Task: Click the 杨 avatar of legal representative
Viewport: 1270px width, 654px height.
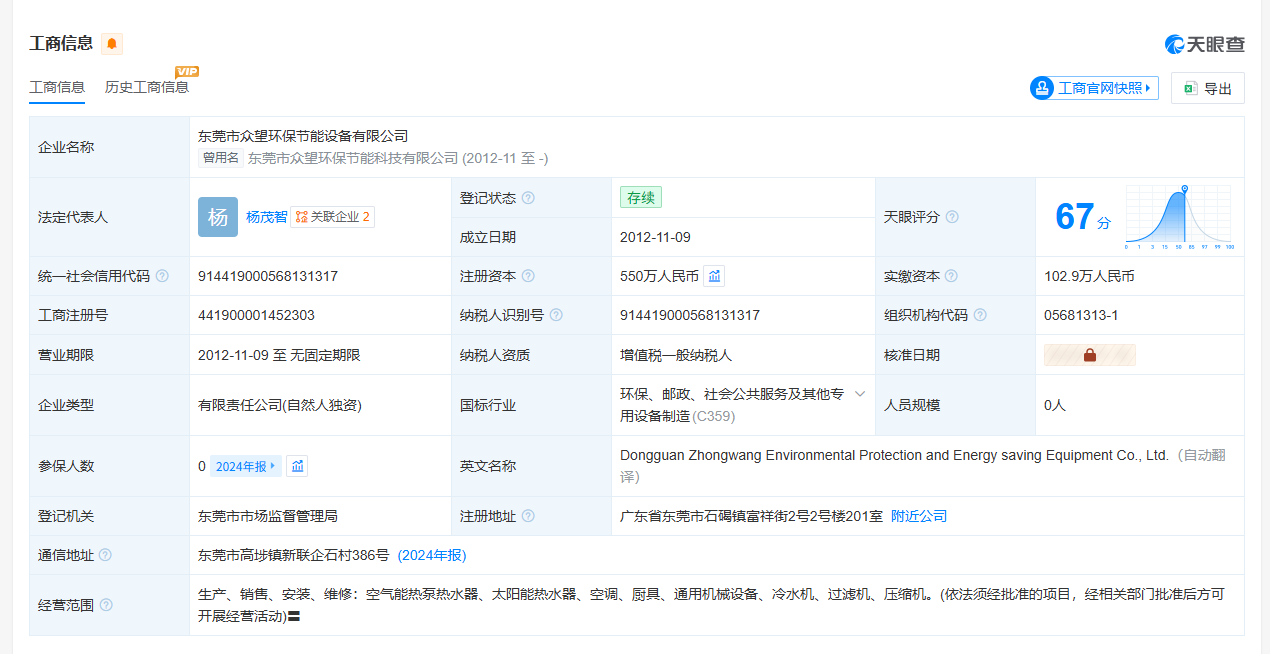Action: 218,217
